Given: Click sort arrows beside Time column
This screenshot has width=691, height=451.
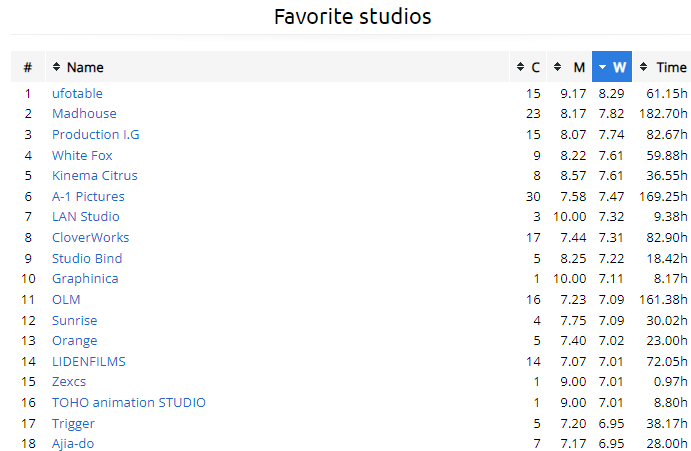Looking at the screenshot, I should (x=643, y=67).
